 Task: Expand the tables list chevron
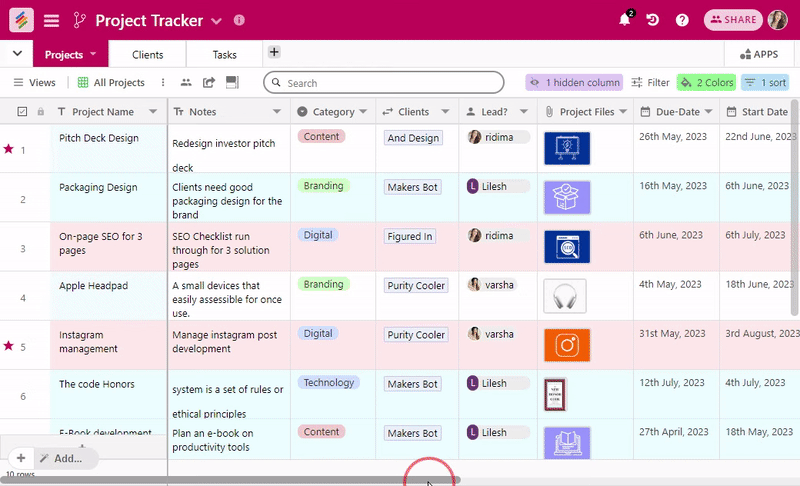(17, 54)
